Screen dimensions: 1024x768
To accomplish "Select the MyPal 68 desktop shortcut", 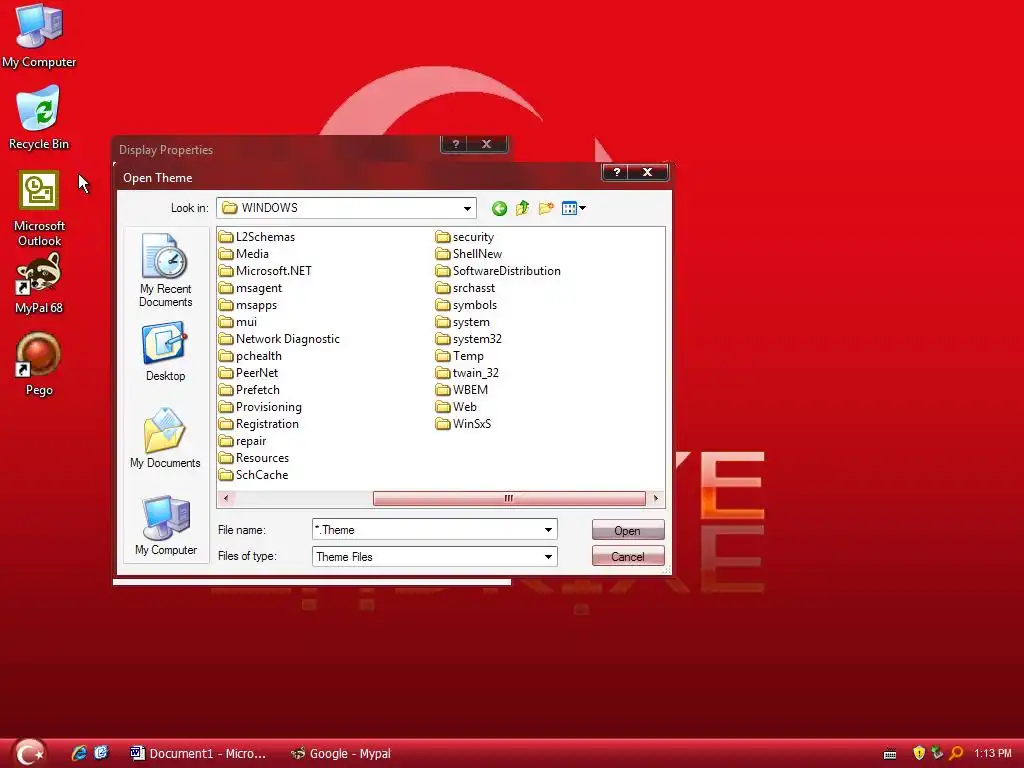I will (39, 283).
